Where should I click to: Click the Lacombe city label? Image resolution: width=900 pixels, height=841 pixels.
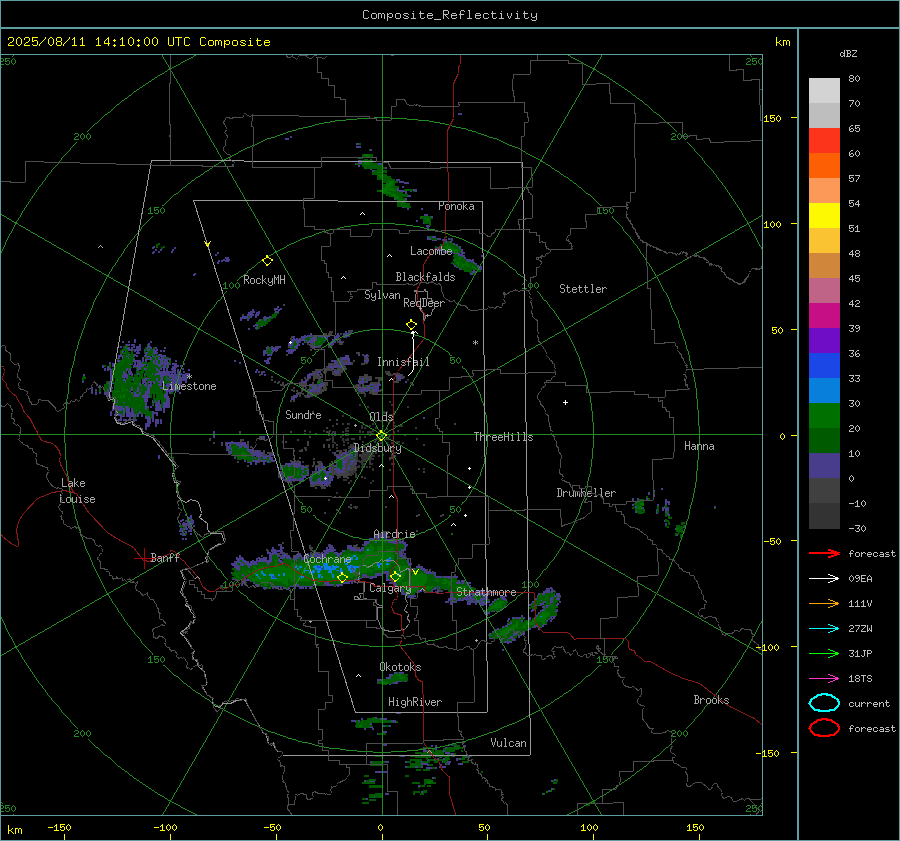(431, 251)
